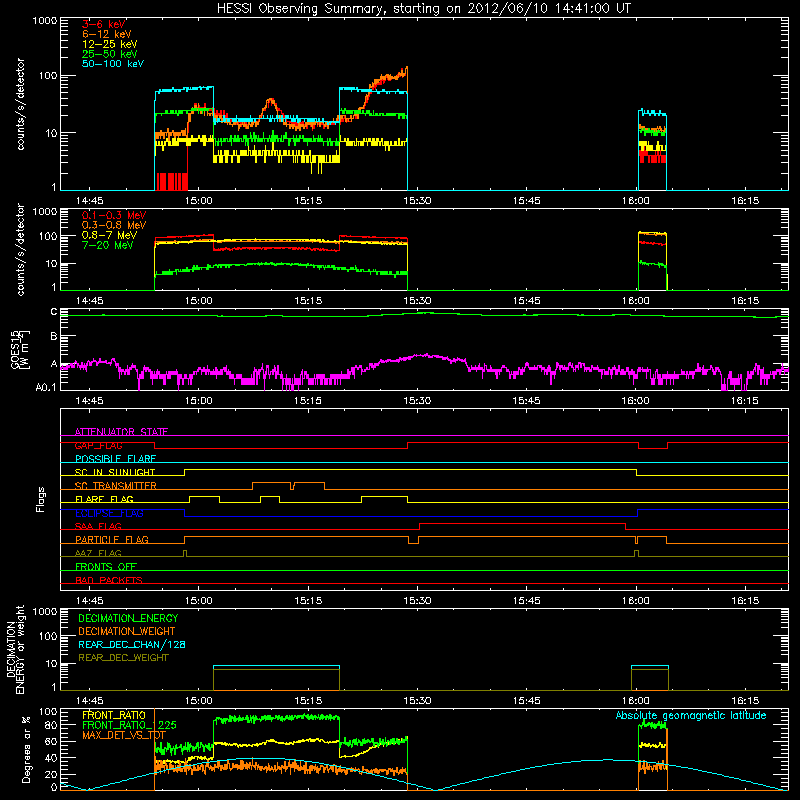The height and width of the screenshot is (800, 800).
Task: Select the POSSIBLE_FLARE flag label
Action: point(115,459)
